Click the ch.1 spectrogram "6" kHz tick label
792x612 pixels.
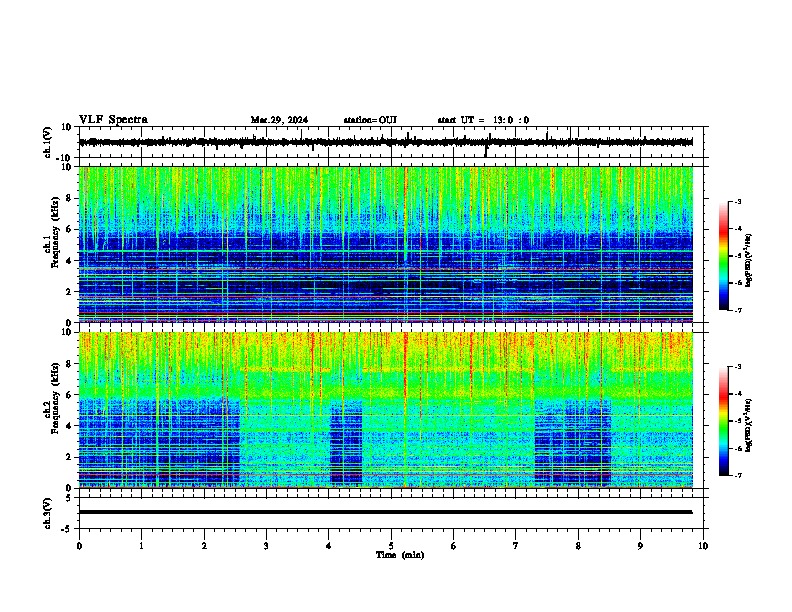[70, 229]
